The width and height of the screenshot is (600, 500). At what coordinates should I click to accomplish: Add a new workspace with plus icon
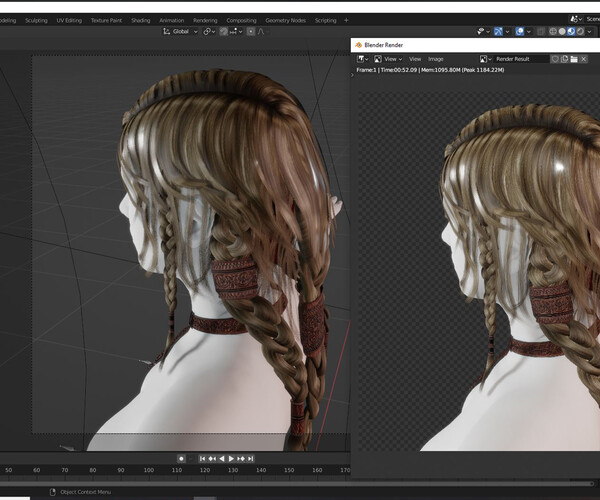point(346,20)
